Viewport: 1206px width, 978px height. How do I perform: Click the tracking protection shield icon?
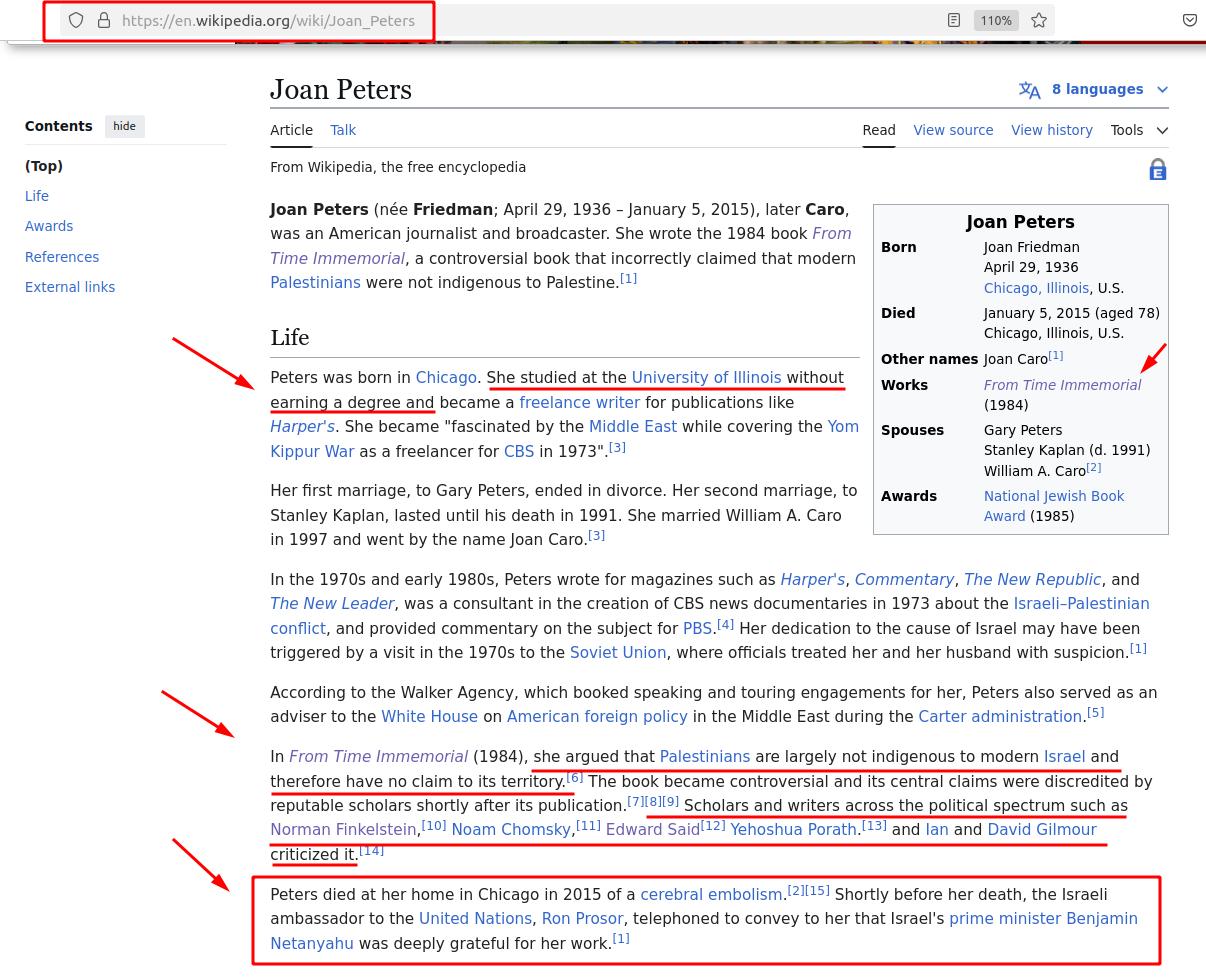coord(76,20)
